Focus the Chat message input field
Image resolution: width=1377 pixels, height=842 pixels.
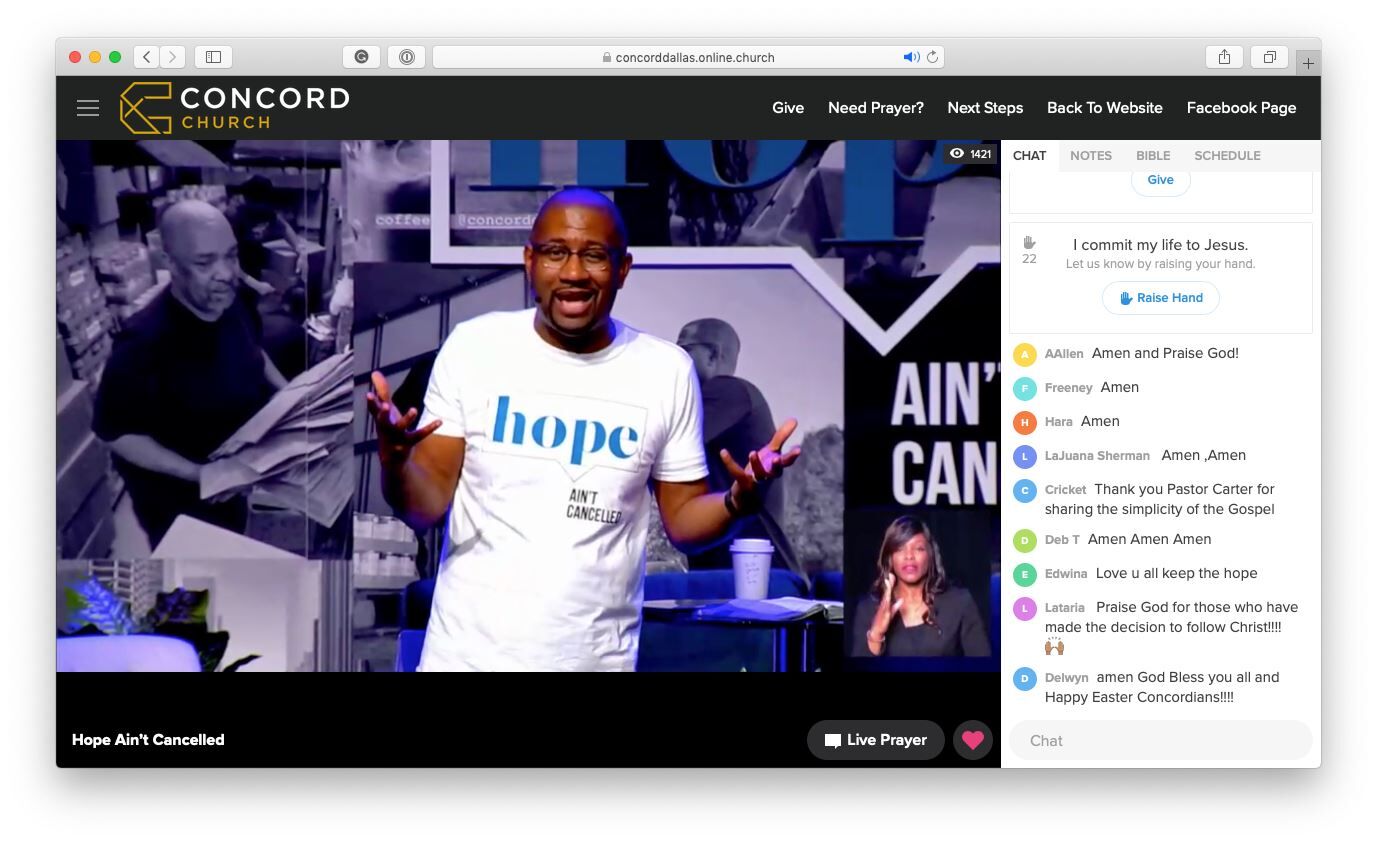(1160, 740)
